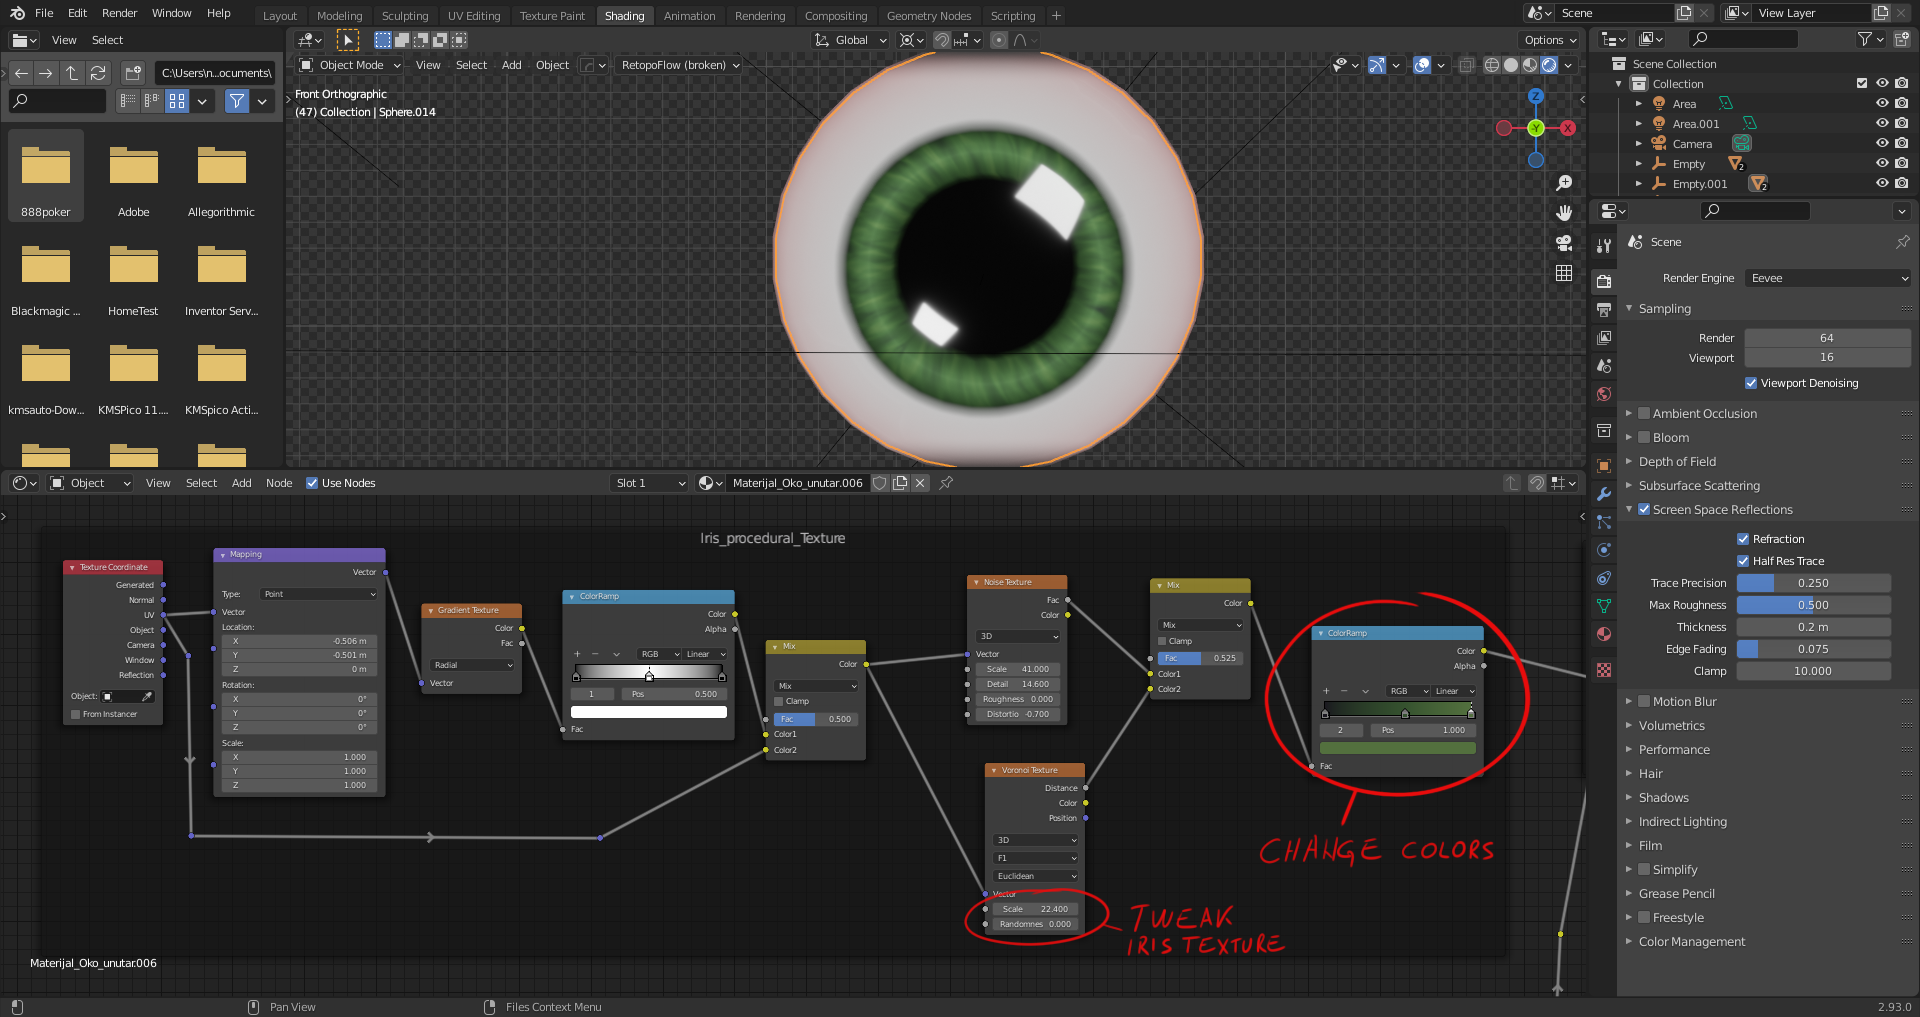Image resolution: width=1920 pixels, height=1017 pixels.
Task: Select the Modifier Properties wrench icon
Action: tap(1604, 493)
